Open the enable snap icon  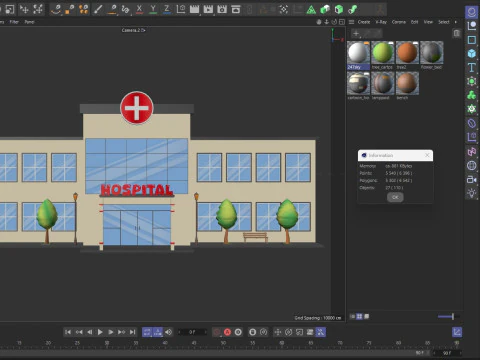(284, 9)
